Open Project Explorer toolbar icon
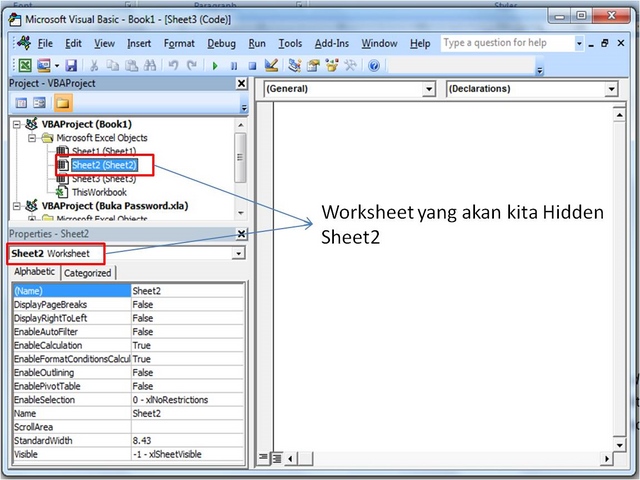The height and width of the screenshot is (480, 640). tap(294, 65)
